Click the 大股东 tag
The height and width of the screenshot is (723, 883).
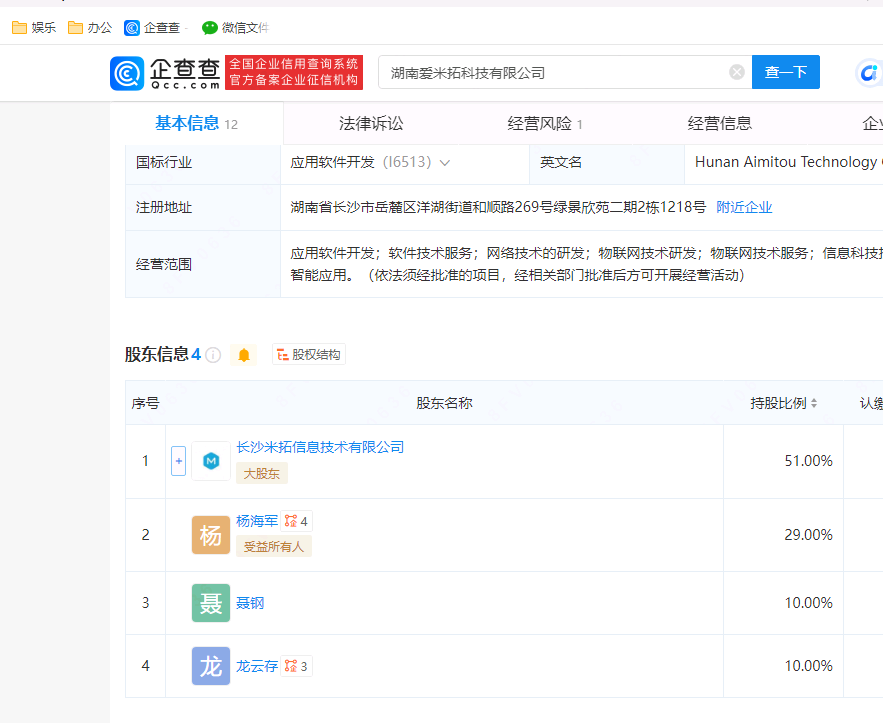262,474
